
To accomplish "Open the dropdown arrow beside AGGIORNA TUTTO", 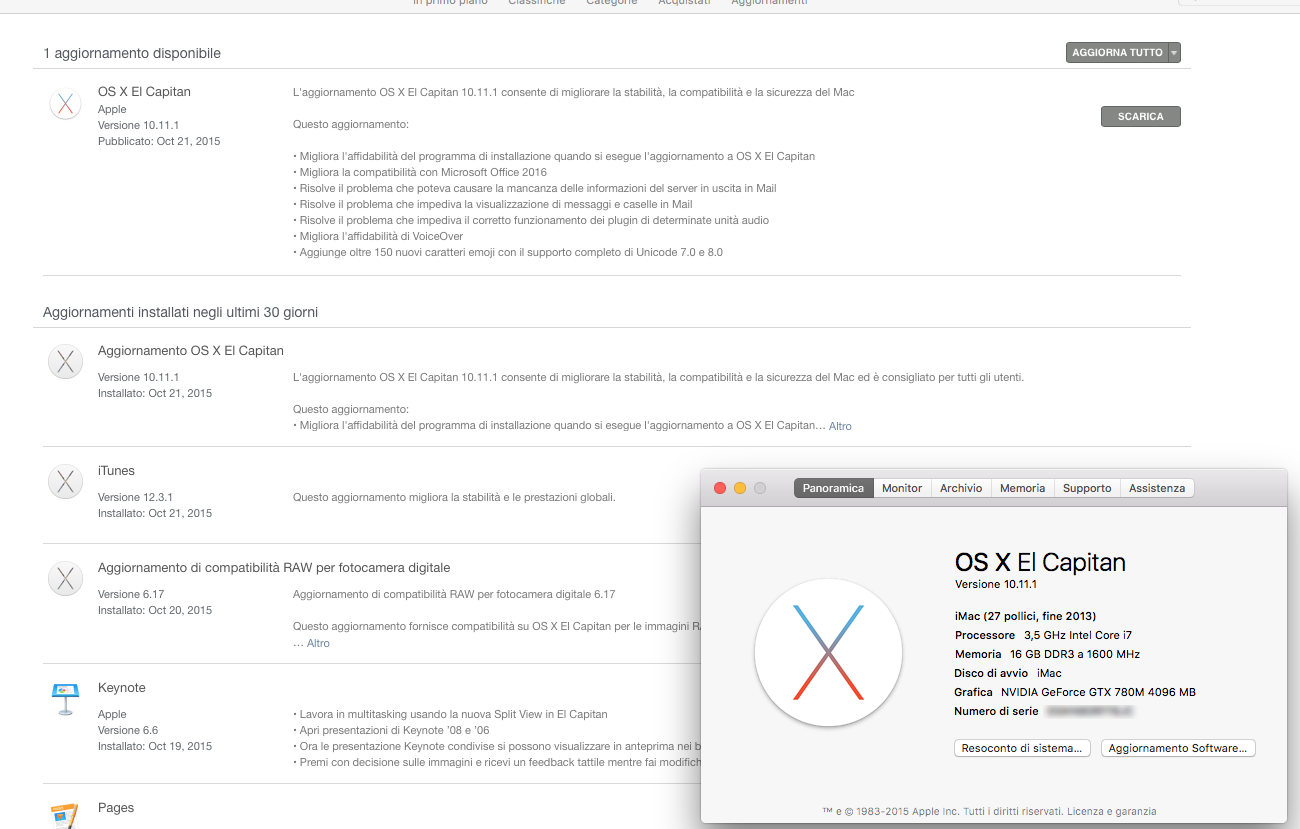I will click(1174, 53).
